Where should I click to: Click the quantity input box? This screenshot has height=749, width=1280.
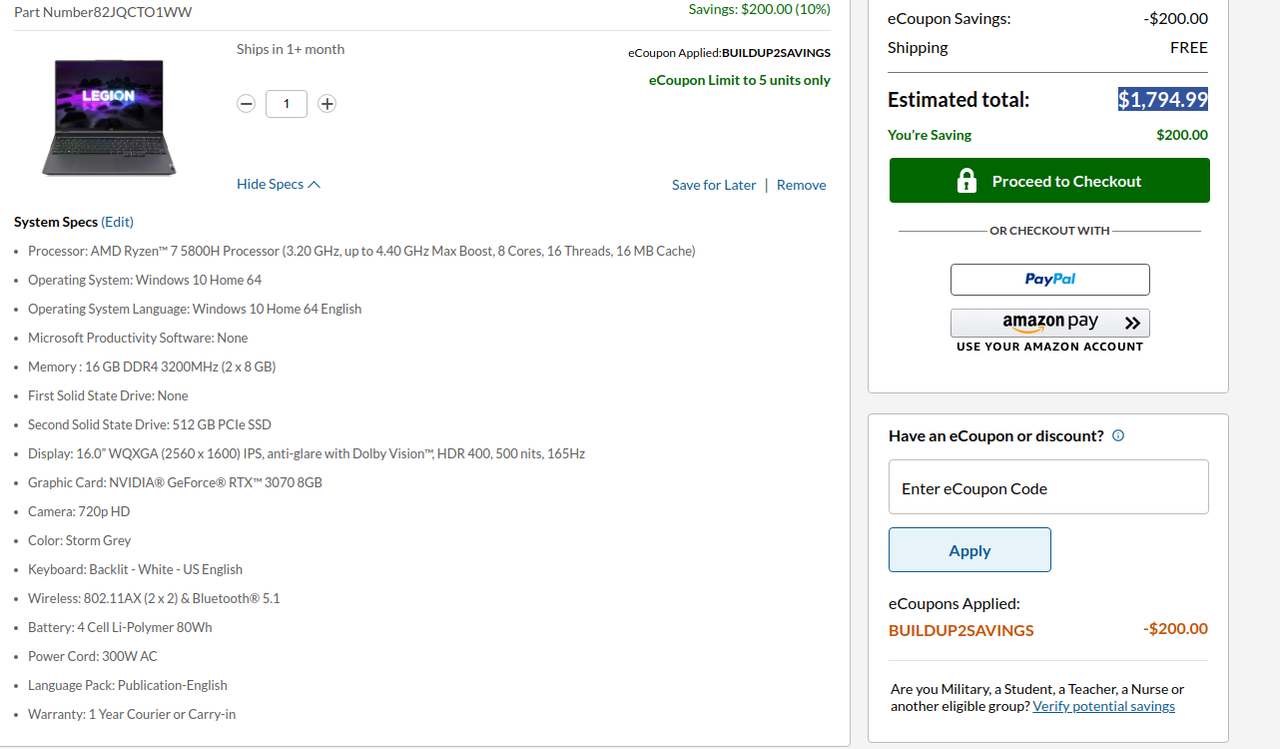coord(286,103)
